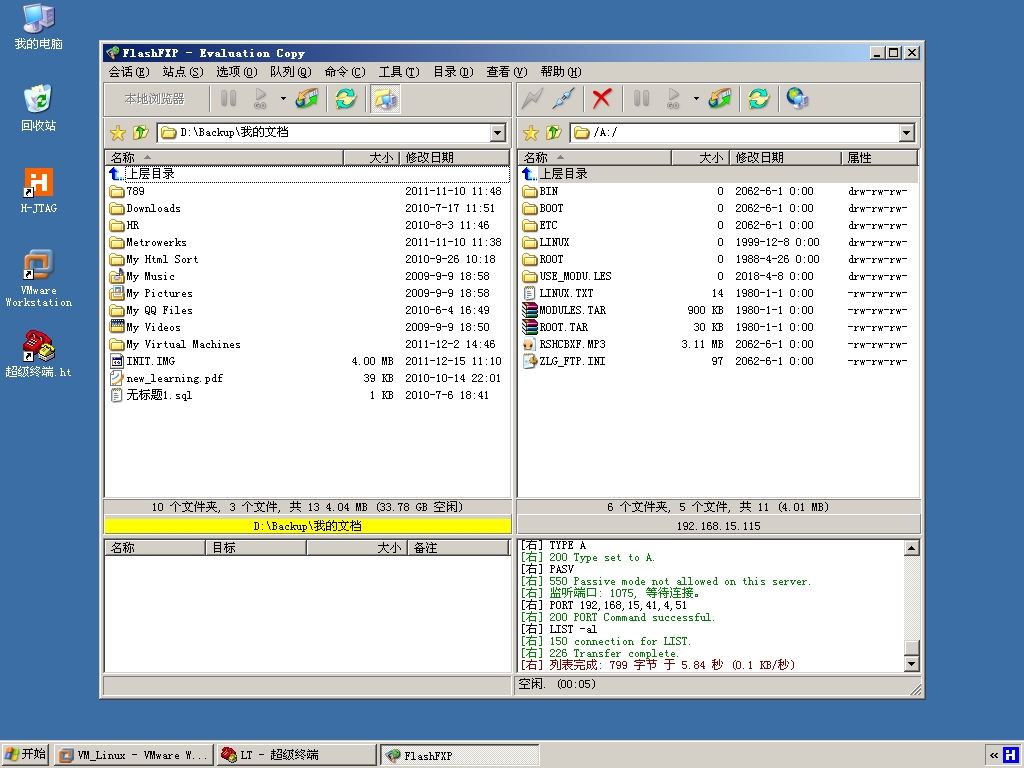The width and height of the screenshot is (1024, 768).
Task: Open the 工具 menu
Action: [x=399, y=72]
